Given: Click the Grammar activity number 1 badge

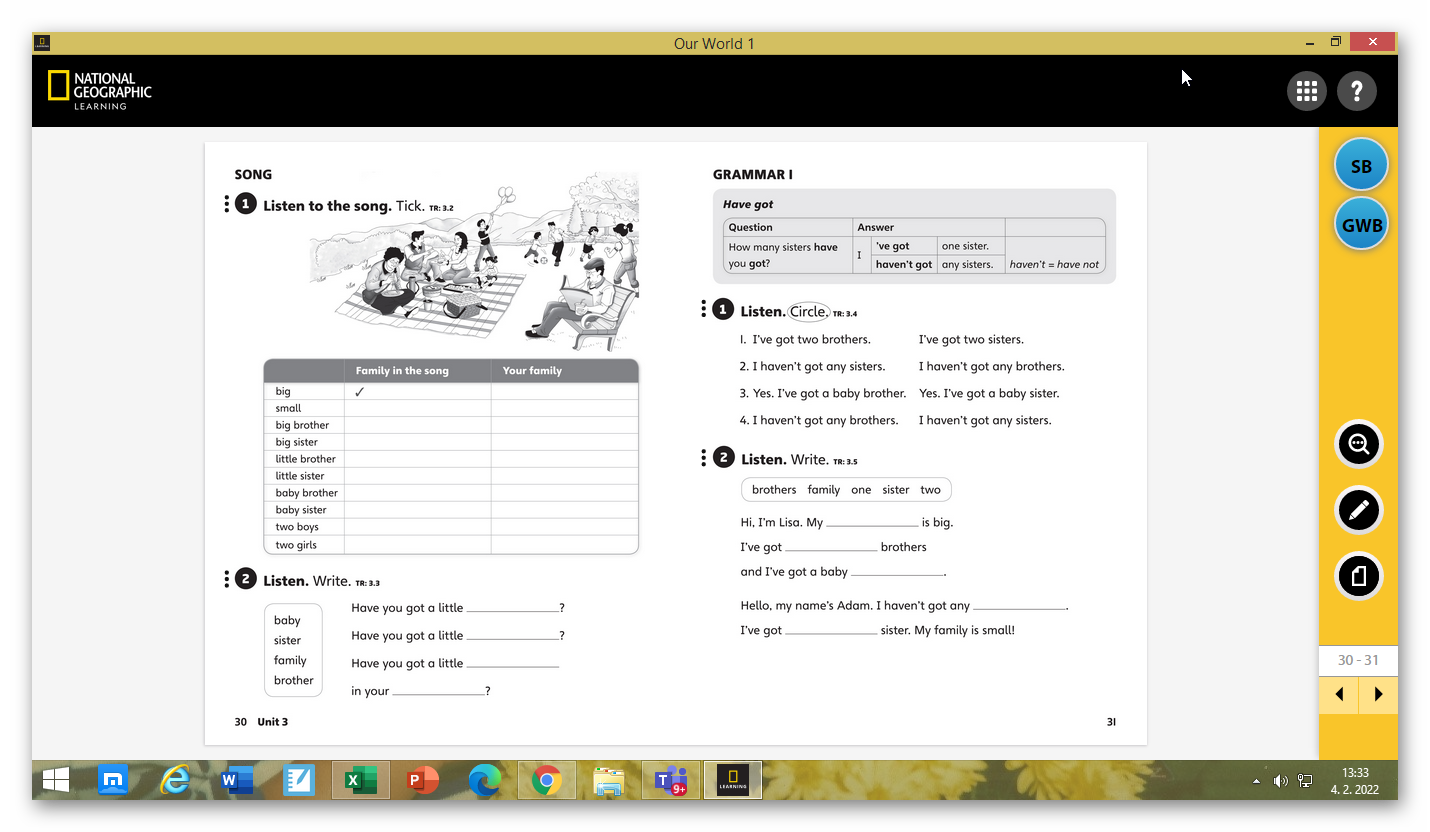Looking at the screenshot, I should [x=723, y=310].
